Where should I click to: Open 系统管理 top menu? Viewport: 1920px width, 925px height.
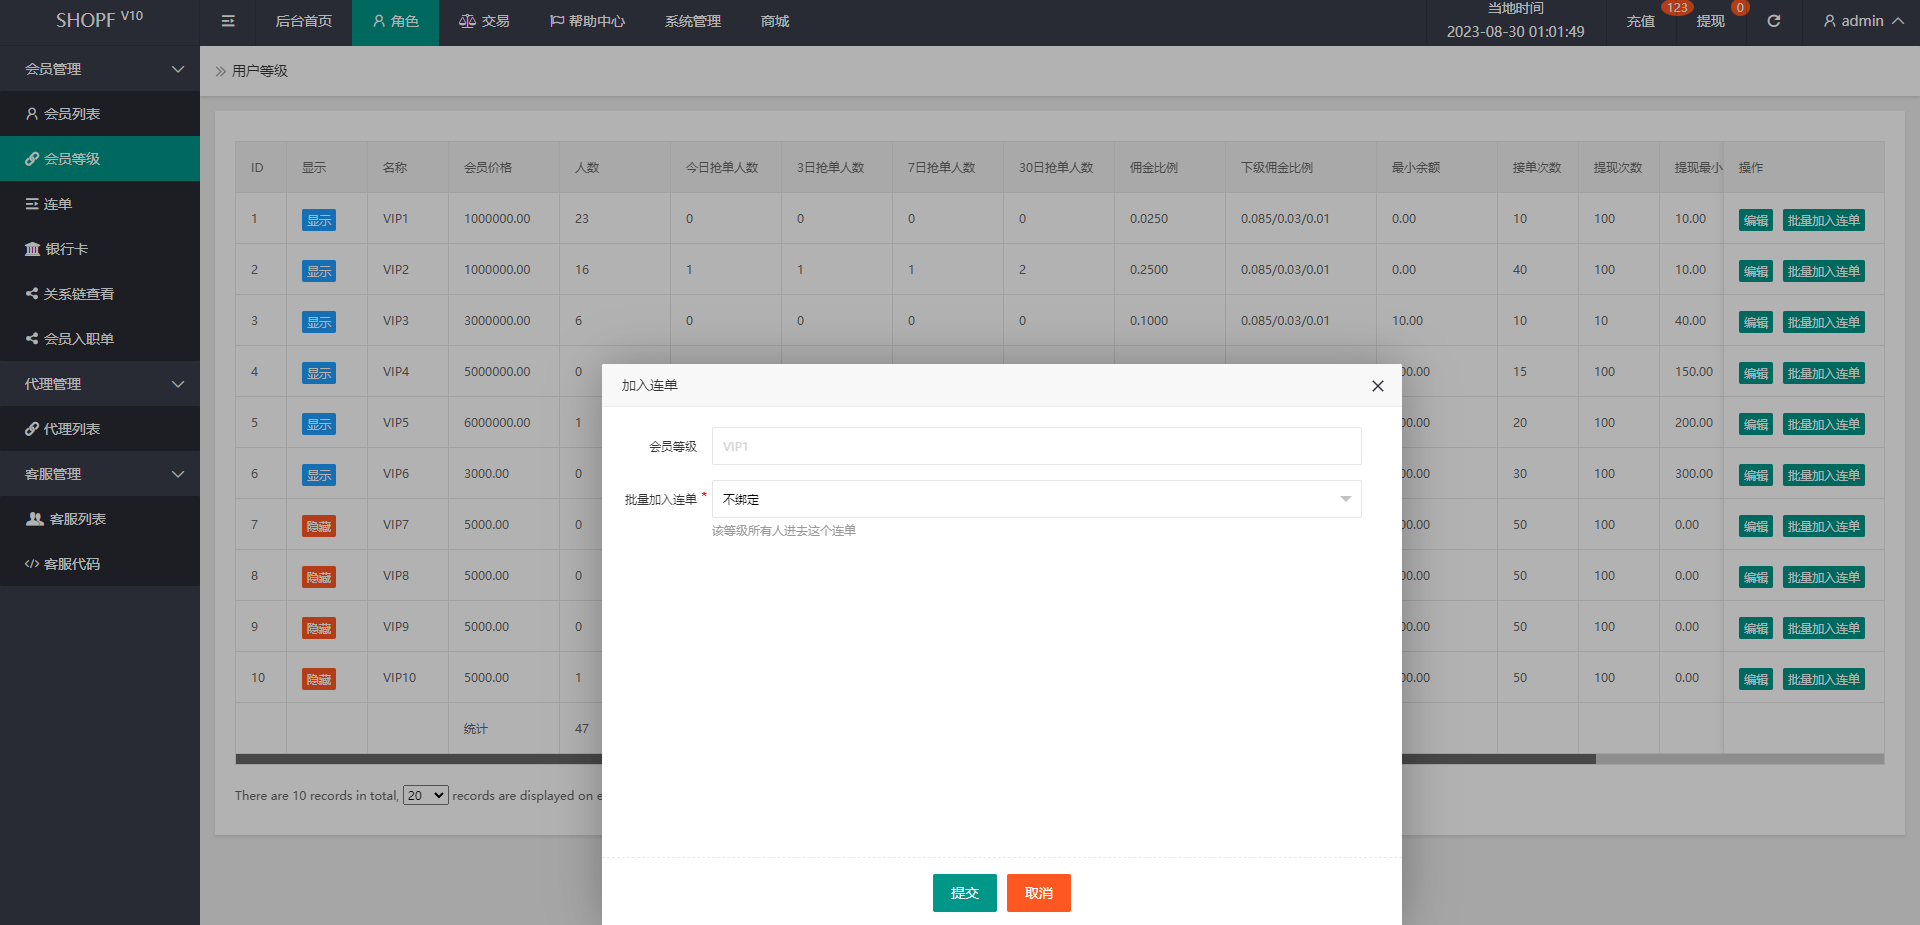692,21
